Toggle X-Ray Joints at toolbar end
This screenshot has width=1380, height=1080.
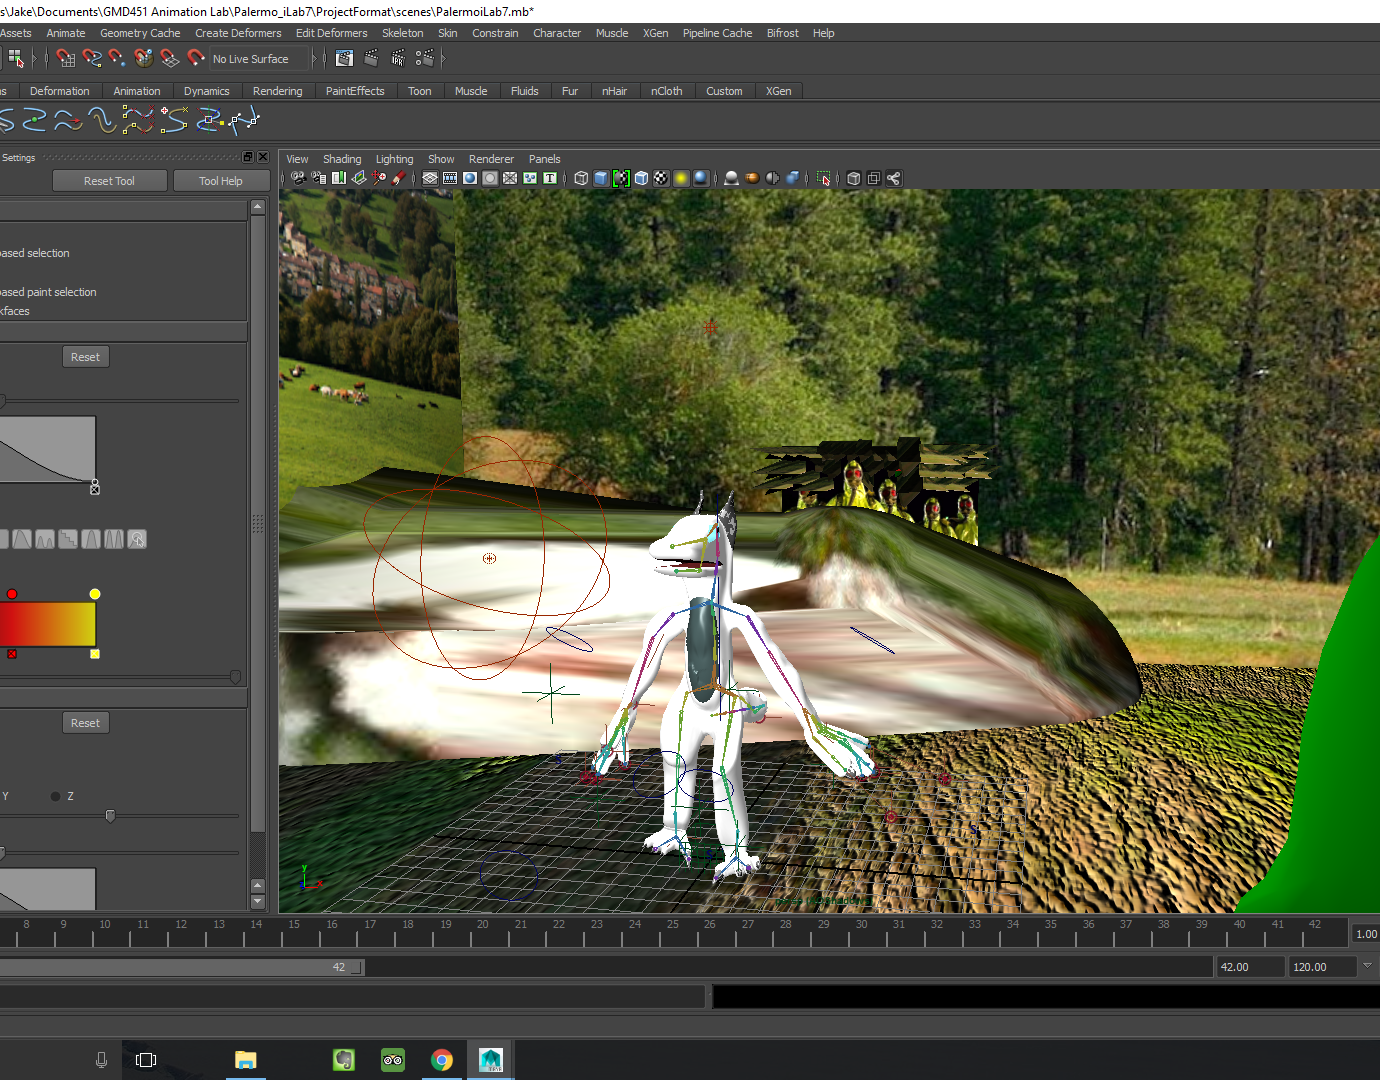pos(893,178)
